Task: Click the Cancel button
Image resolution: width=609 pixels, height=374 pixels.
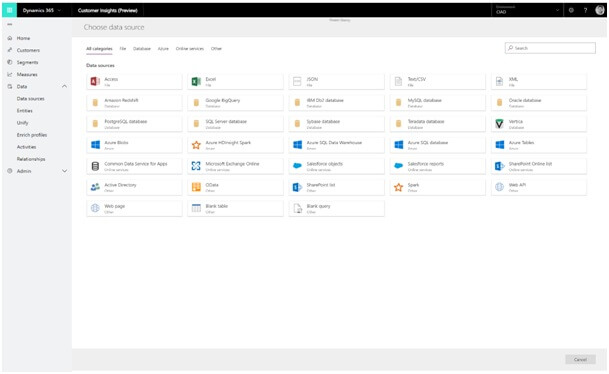Action: [x=580, y=360]
